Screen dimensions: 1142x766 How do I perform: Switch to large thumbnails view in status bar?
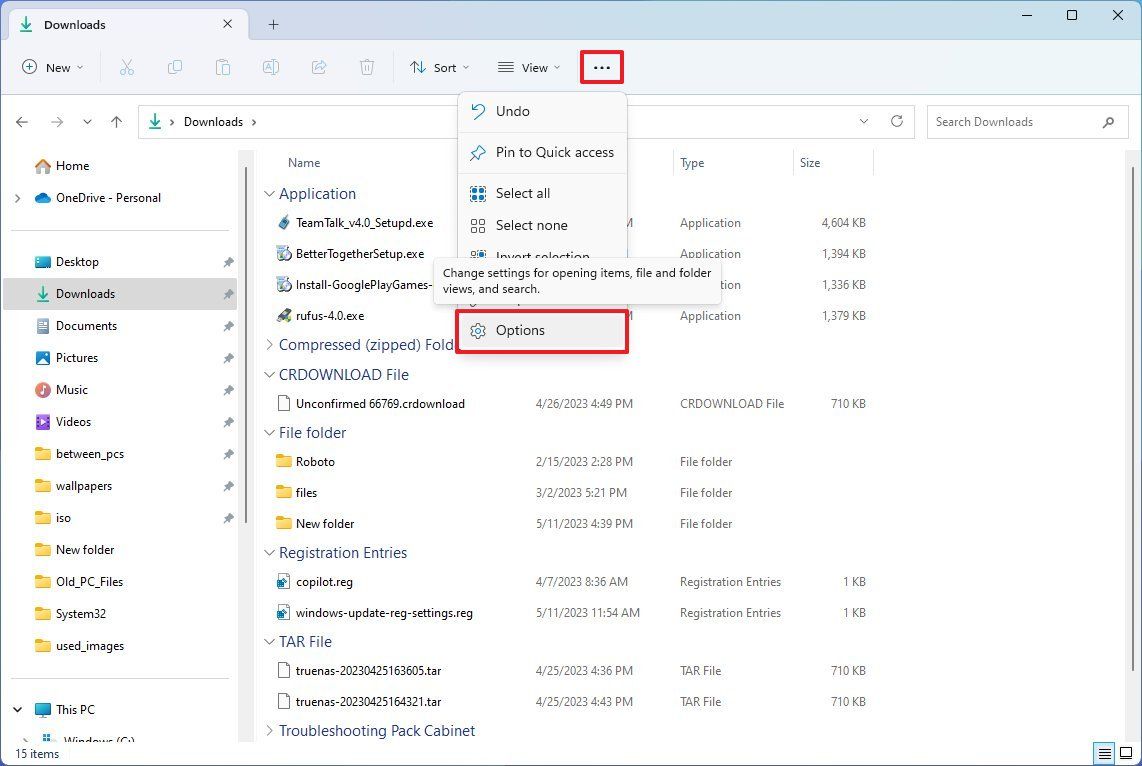[x=1126, y=753]
